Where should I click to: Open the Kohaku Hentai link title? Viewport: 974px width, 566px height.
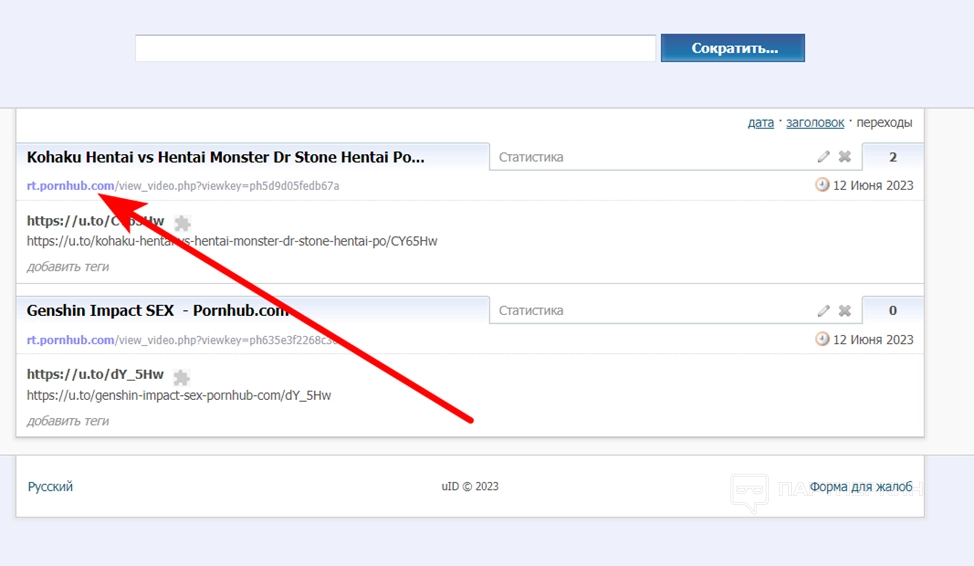point(225,157)
